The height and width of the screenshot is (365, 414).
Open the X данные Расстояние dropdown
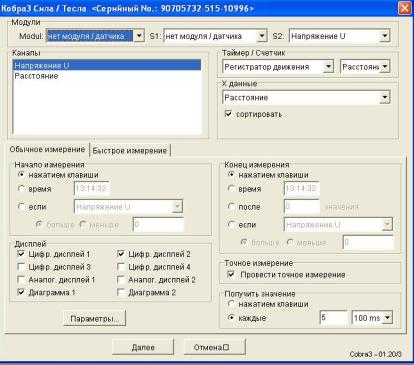pos(385,97)
